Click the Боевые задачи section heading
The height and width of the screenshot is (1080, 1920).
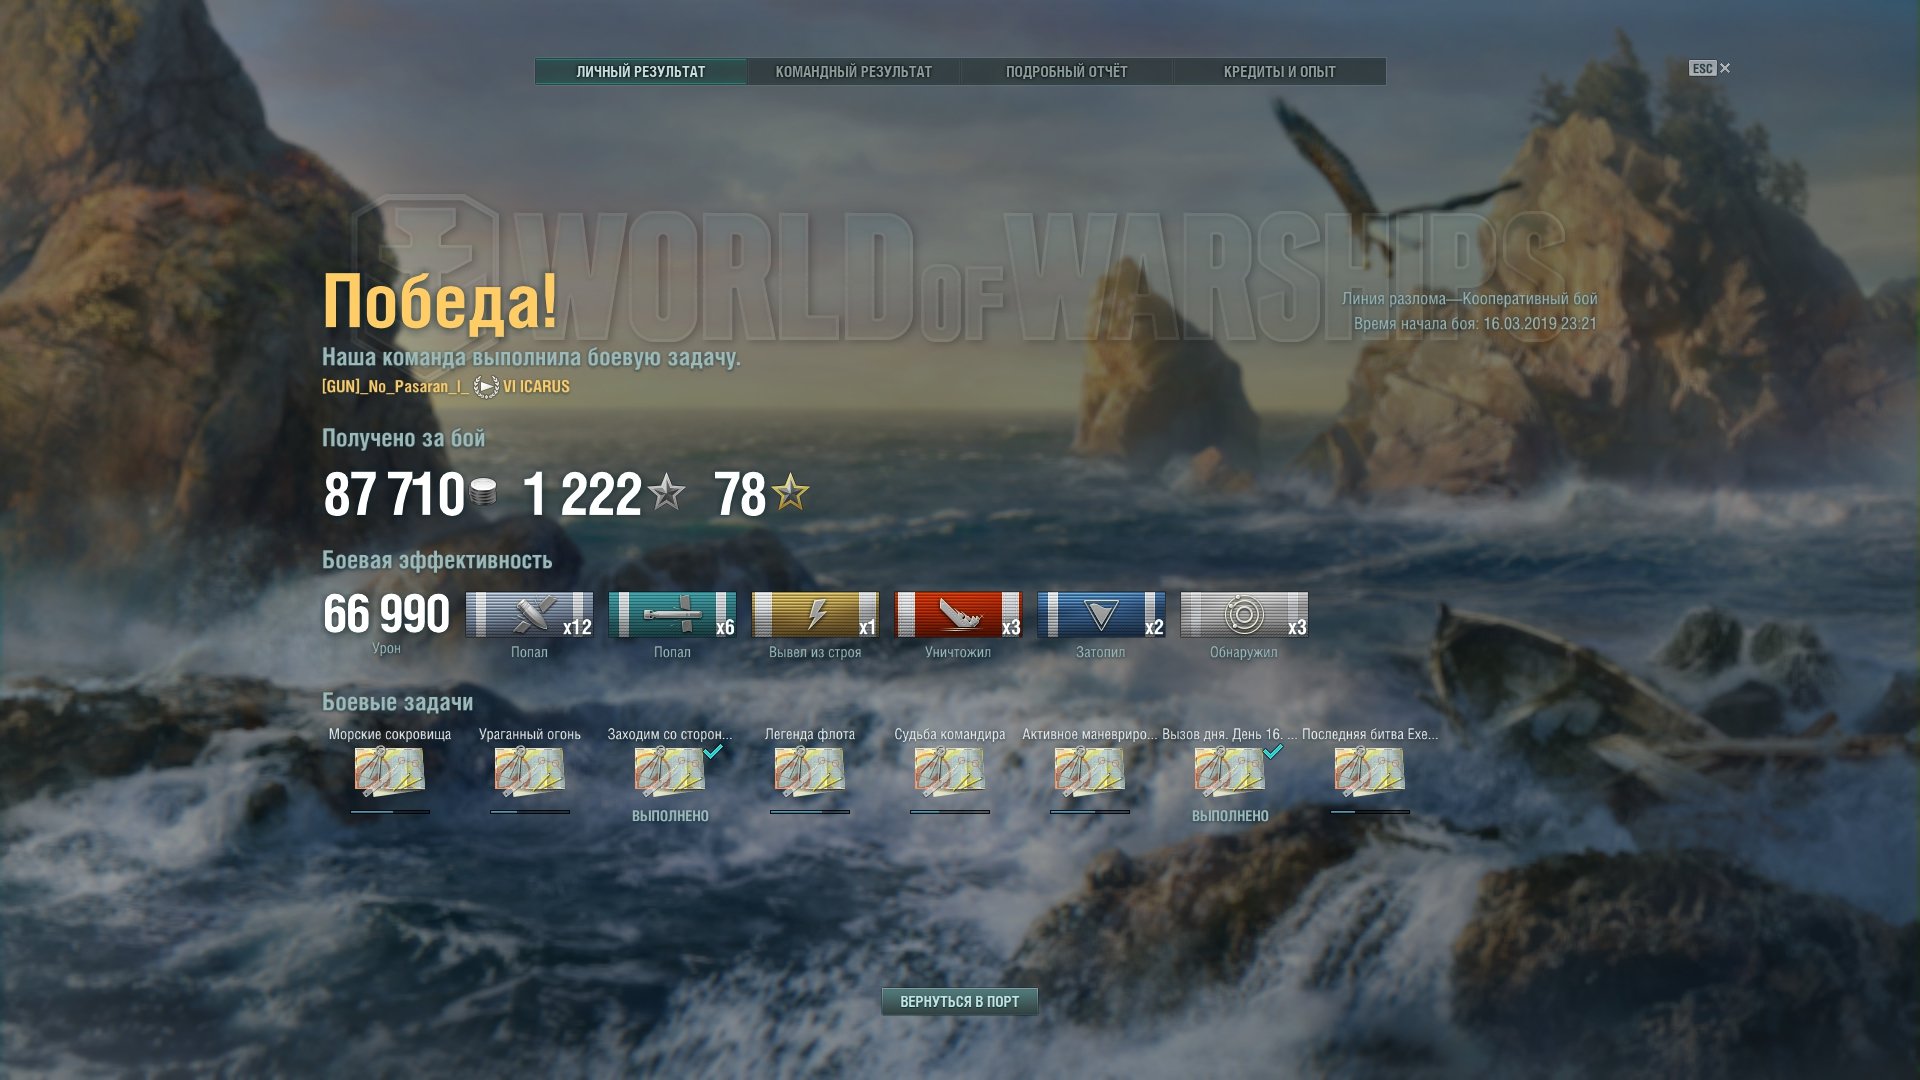(398, 702)
